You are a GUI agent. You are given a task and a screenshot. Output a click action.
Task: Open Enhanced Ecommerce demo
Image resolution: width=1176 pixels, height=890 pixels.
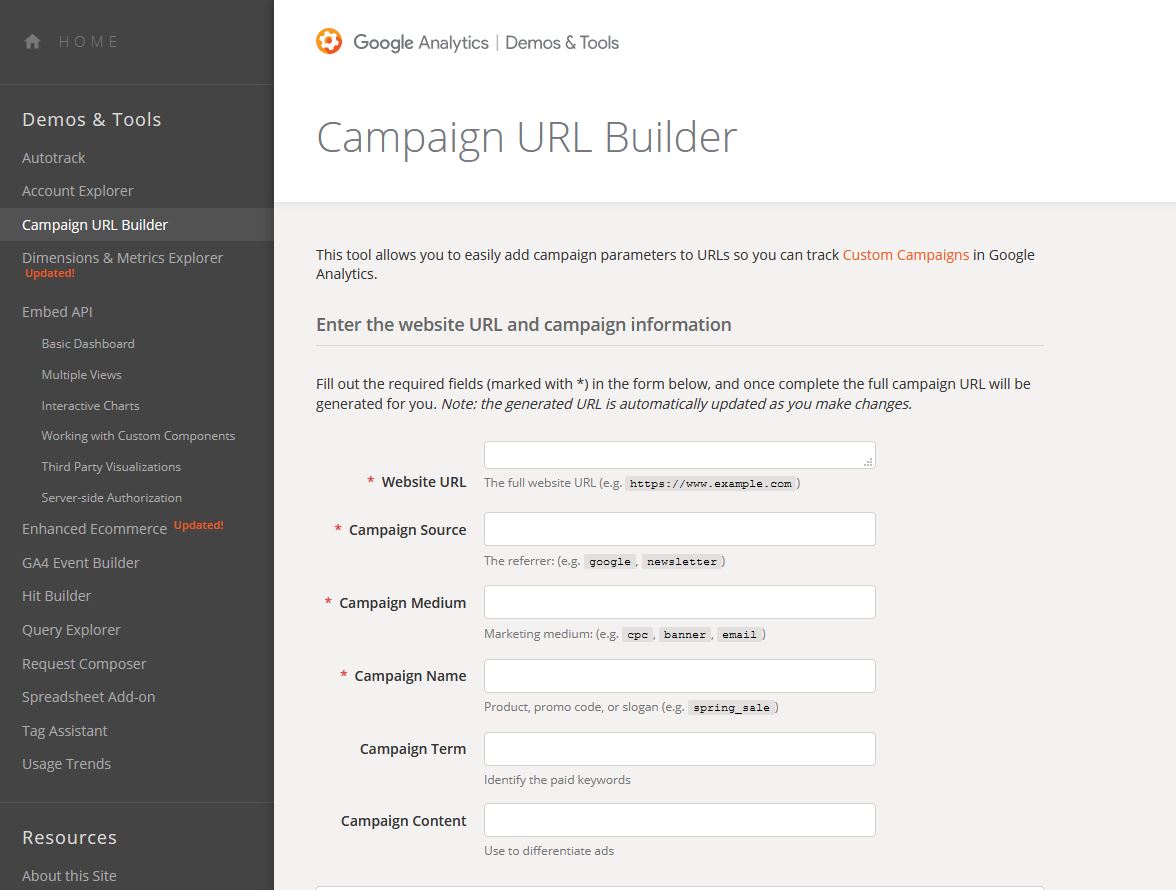coord(94,529)
